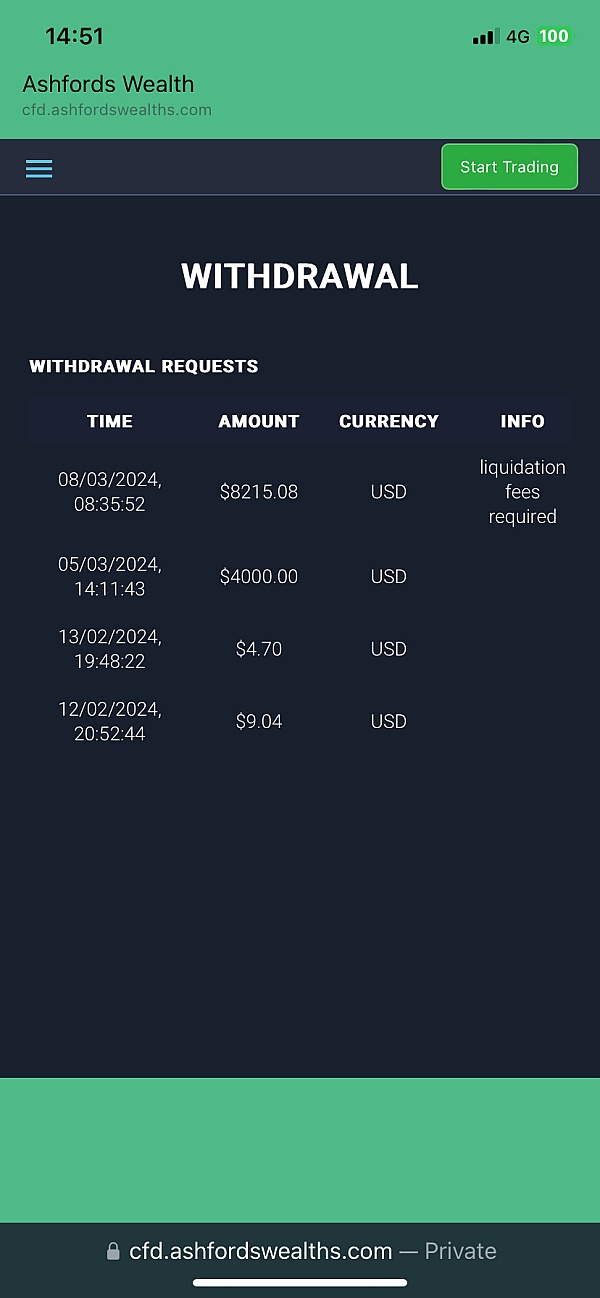This screenshot has width=600, height=1298.
Task: Tap the WITHDRAWAL page heading
Action: click(x=300, y=276)
